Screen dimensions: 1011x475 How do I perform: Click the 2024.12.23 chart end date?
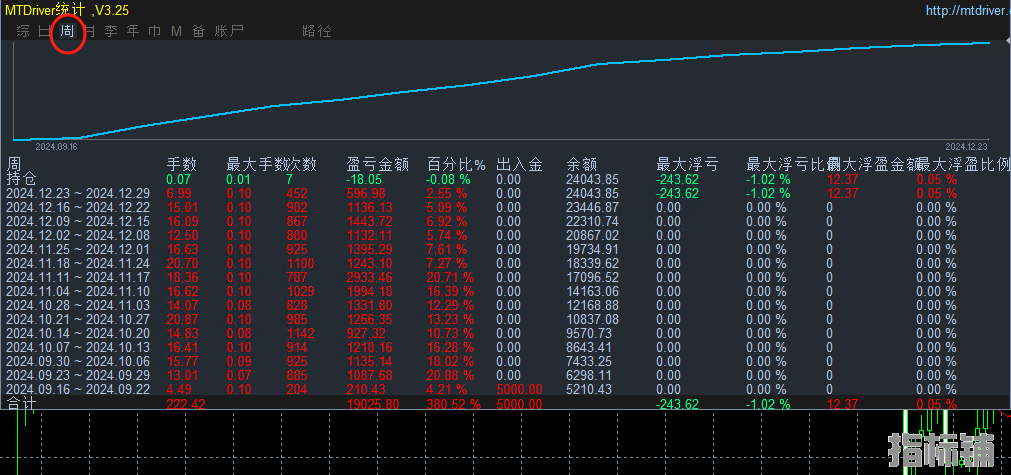point(966,146)
